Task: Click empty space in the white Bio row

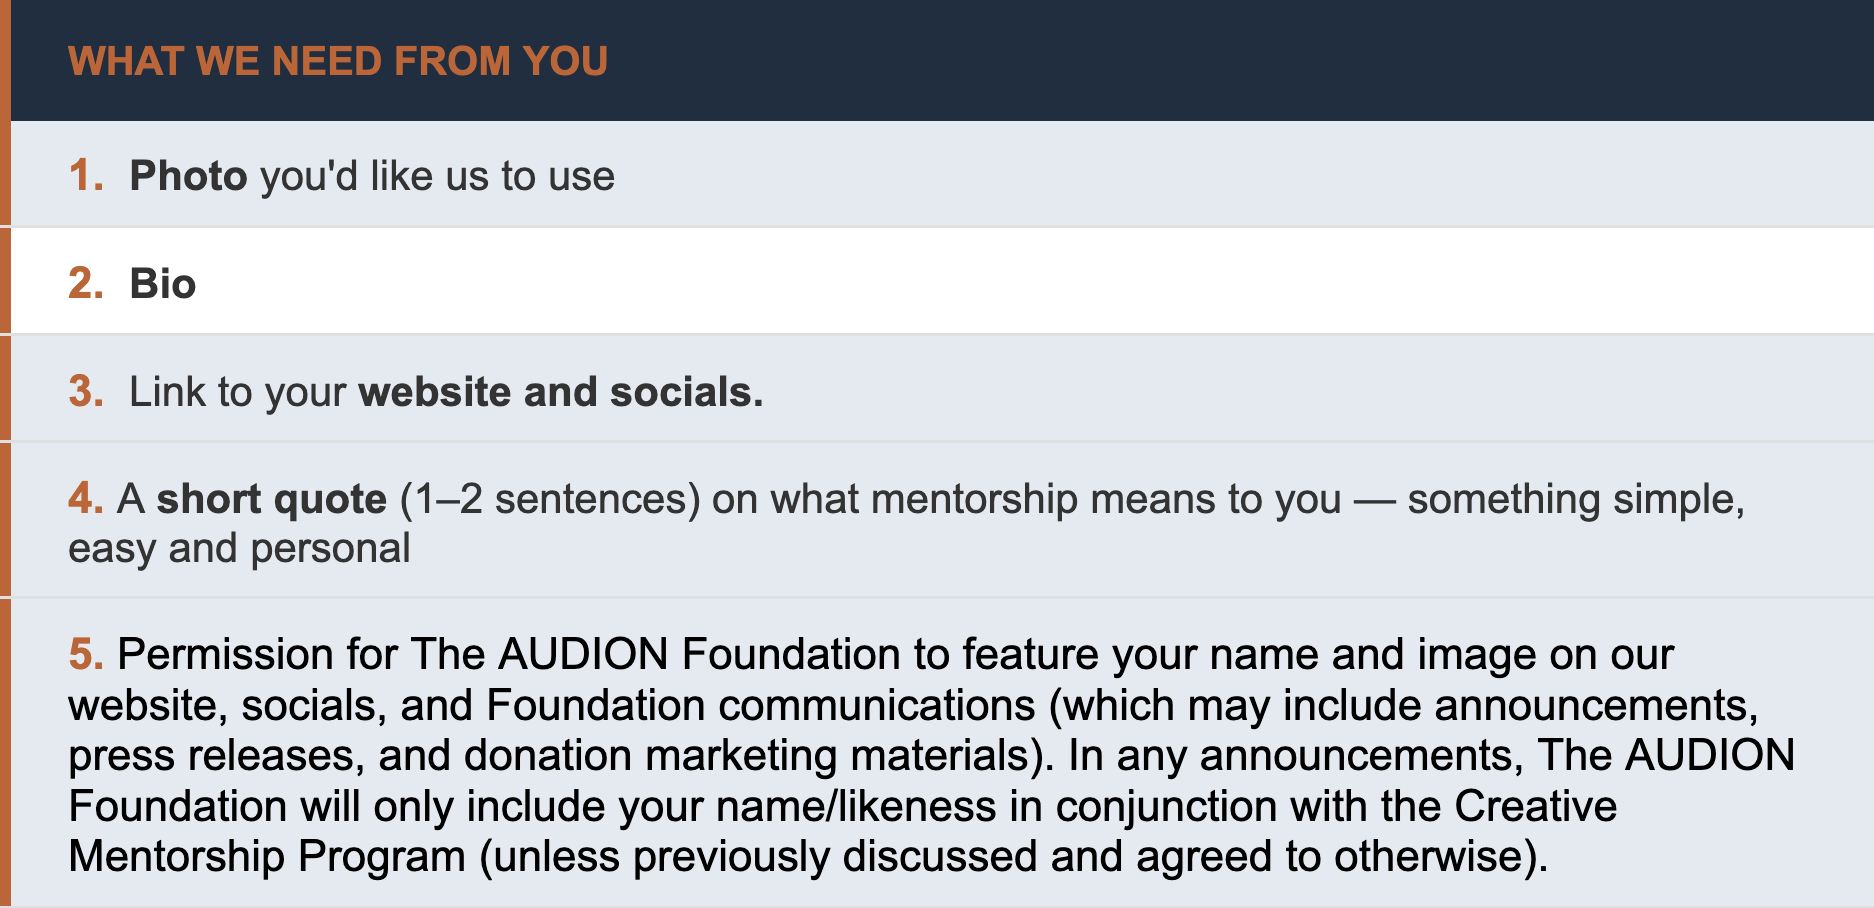Action: coord(1000,284)
